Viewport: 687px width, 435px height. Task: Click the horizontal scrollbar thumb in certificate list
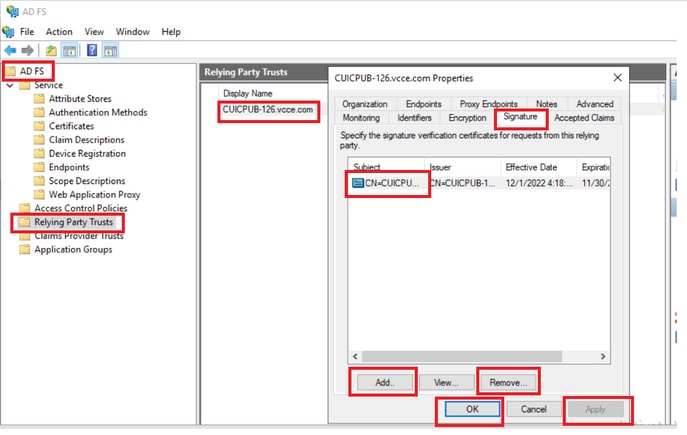pyautogui.click(x=462, y=357)
